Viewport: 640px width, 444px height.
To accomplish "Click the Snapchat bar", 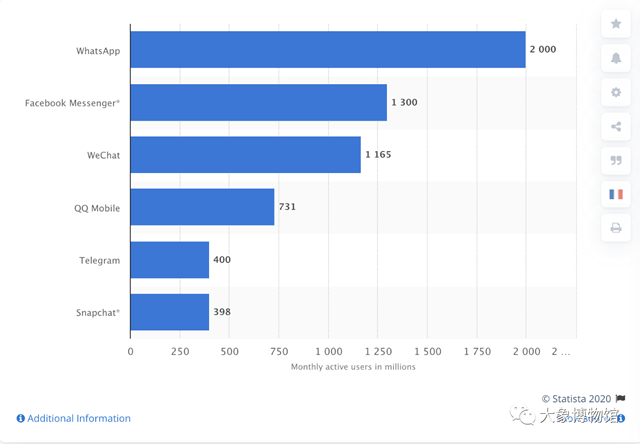I will (x=169, y=312).
